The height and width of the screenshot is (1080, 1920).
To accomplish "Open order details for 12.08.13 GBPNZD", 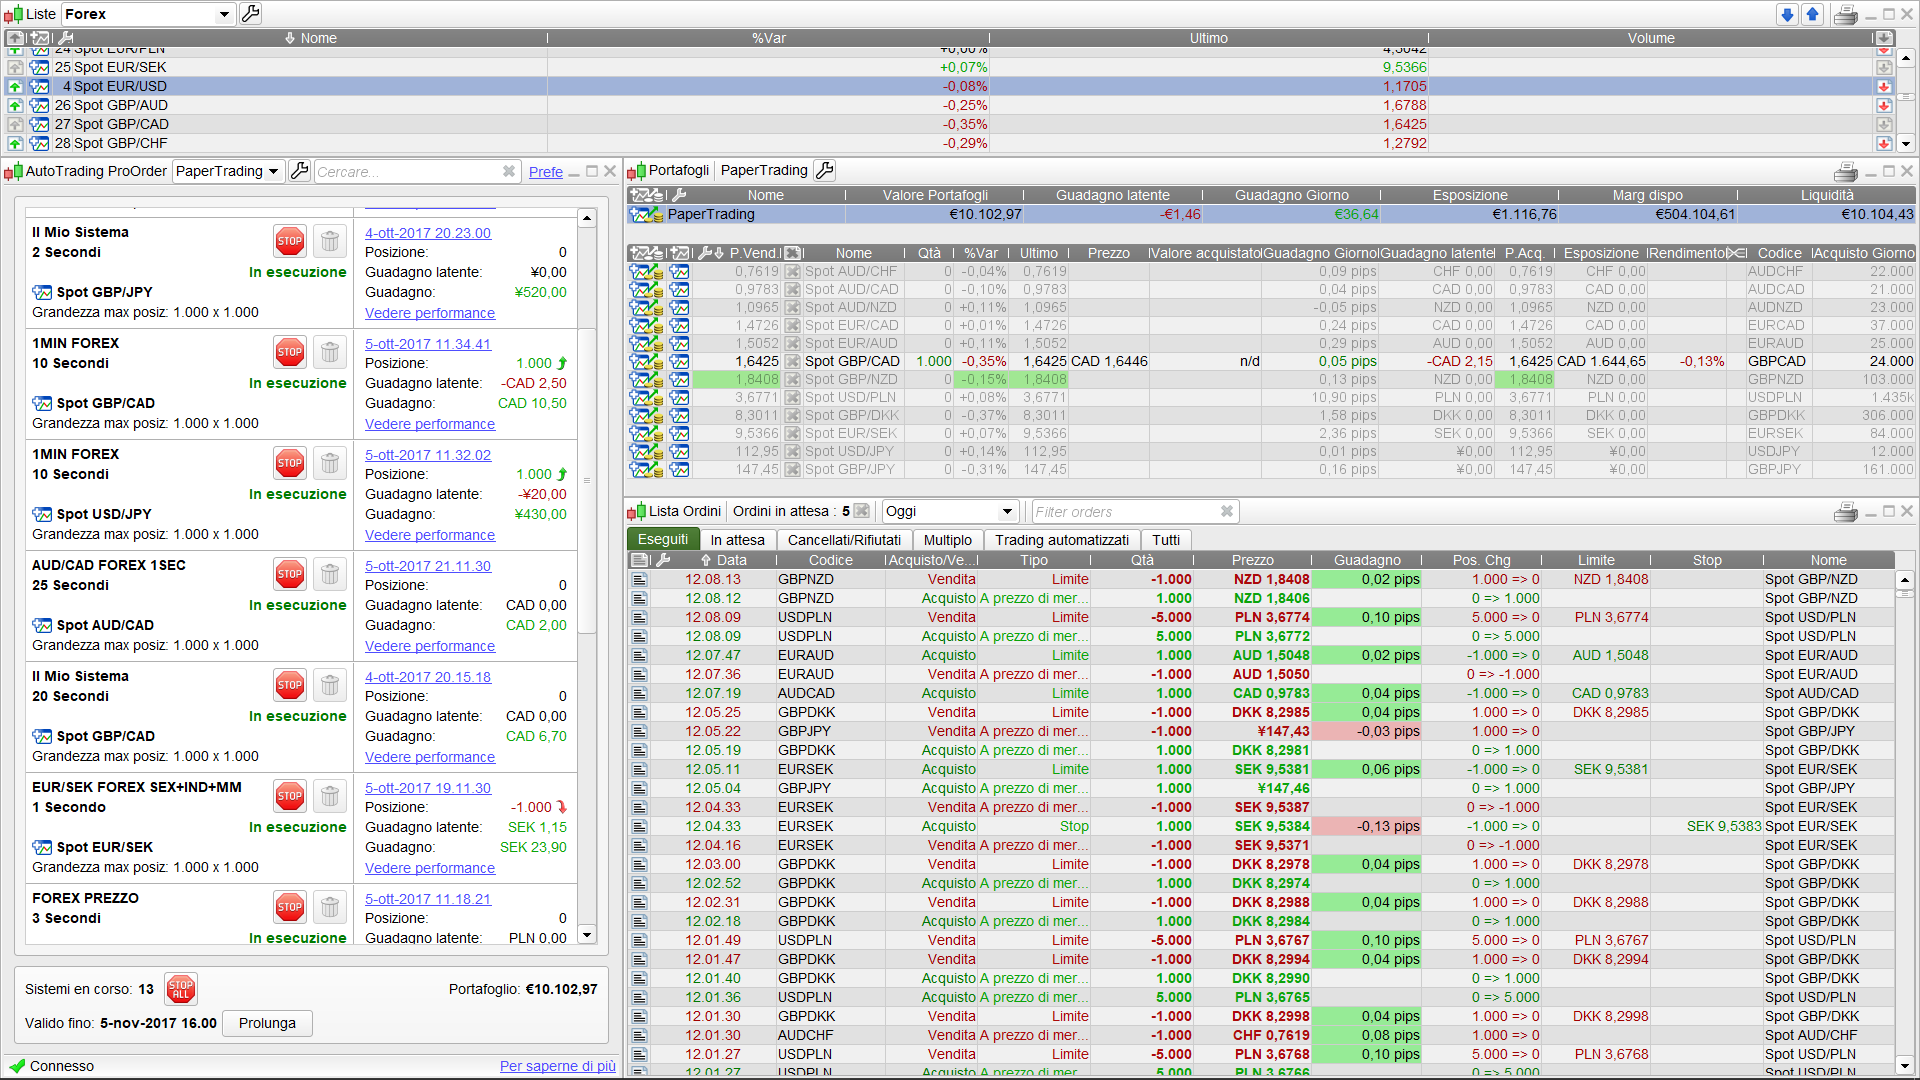I will 640,579.
